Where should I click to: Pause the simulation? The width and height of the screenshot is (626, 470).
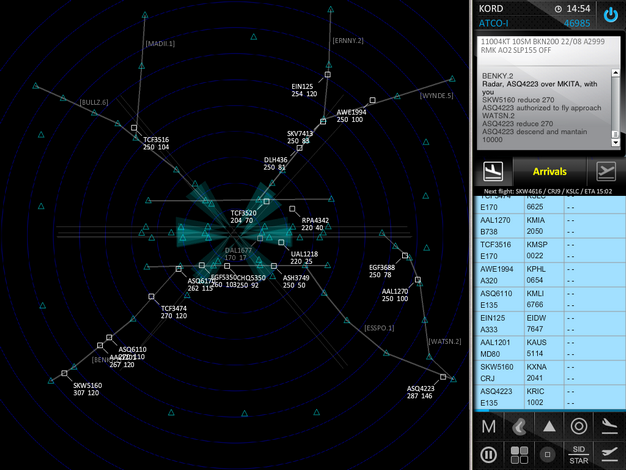click(489, 455)
